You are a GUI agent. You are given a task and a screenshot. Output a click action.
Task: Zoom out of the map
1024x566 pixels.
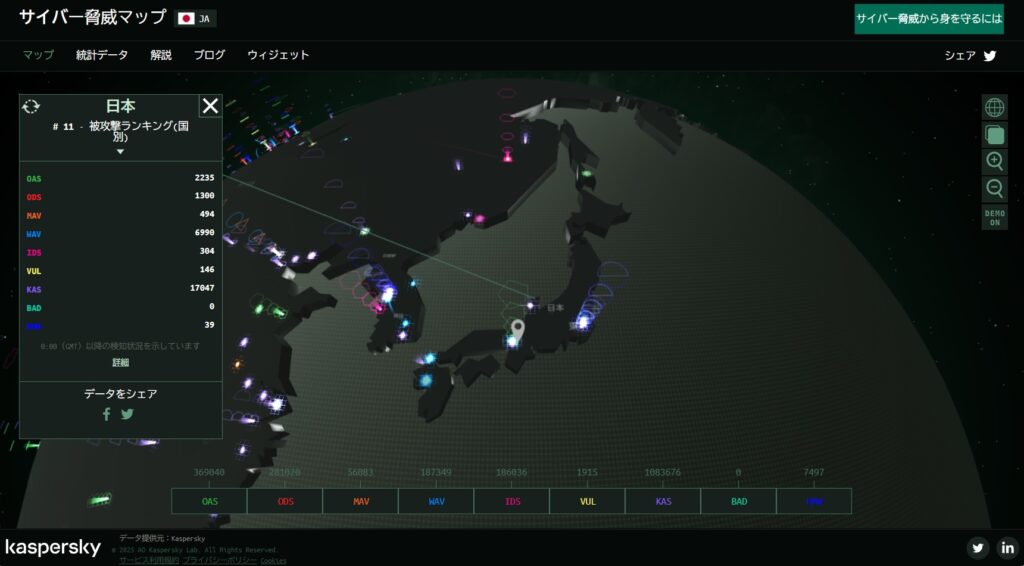994,189
